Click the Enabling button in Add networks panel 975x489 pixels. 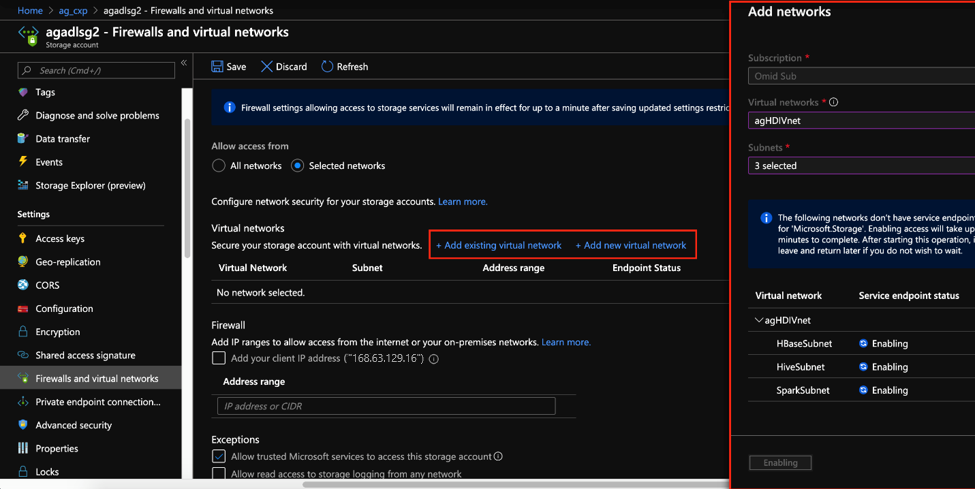coord(780,462)
